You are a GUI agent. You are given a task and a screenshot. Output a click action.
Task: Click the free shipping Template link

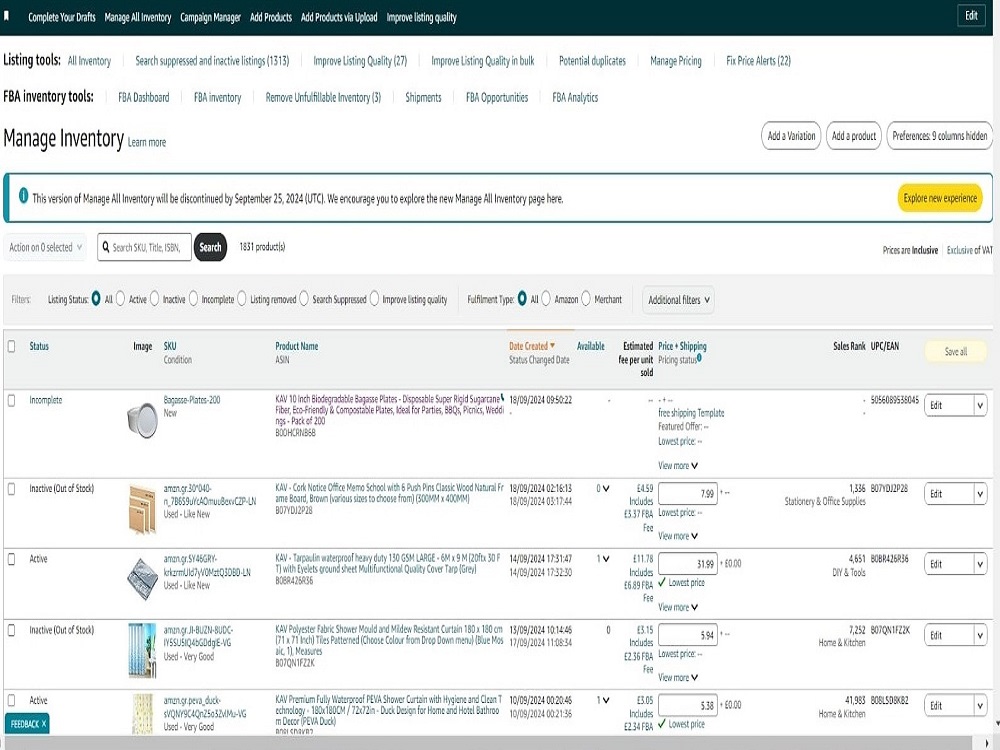pyautogui.click(x=691, y=413)
